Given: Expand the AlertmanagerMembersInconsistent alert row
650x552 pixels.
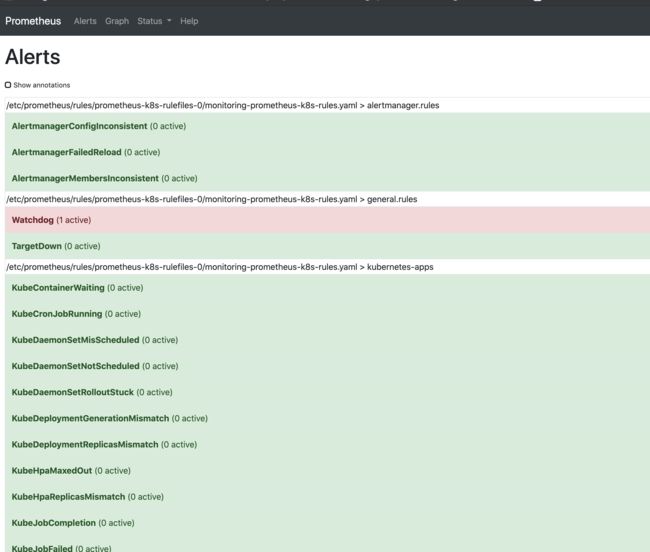Looking at the screenshot, I should [327, 178].
